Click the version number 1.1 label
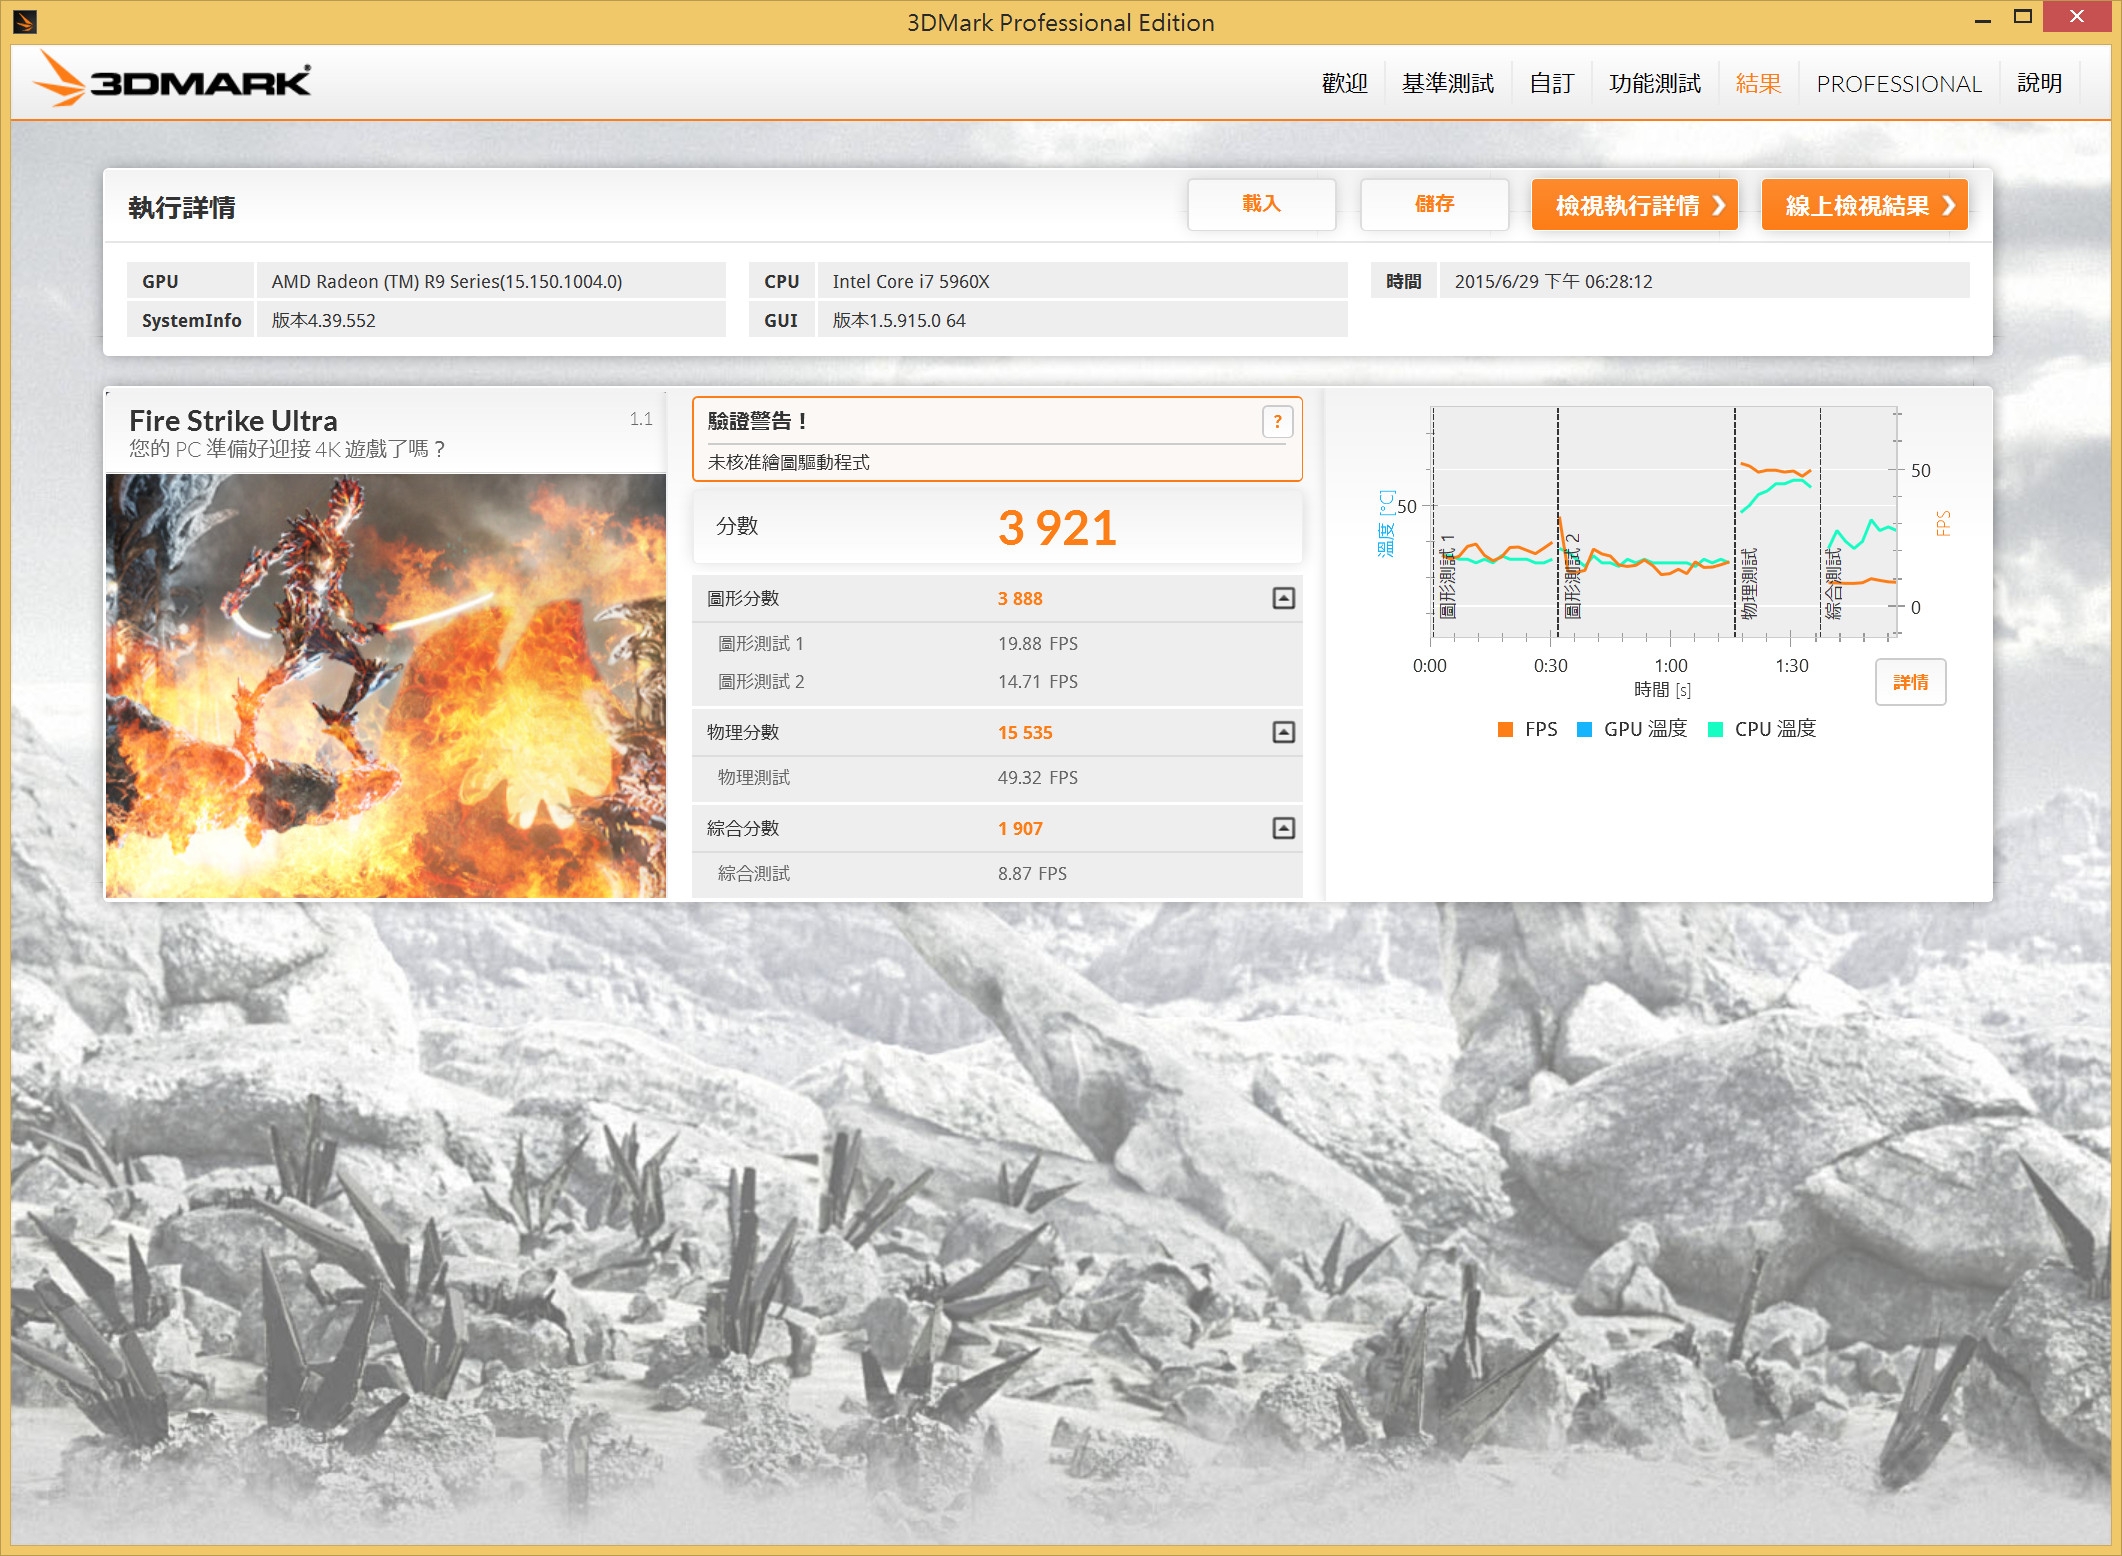Screen dimensions: 2122x1556 (x=641, y=419)
